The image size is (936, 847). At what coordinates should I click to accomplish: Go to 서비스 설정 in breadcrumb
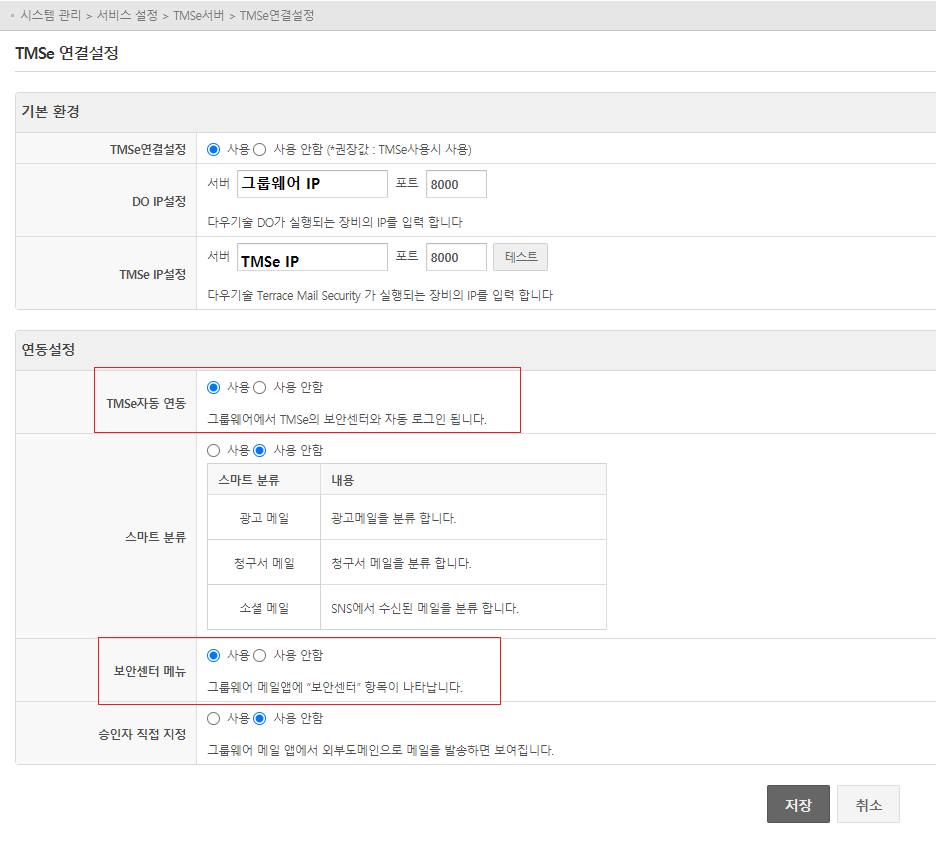point(127,16)
